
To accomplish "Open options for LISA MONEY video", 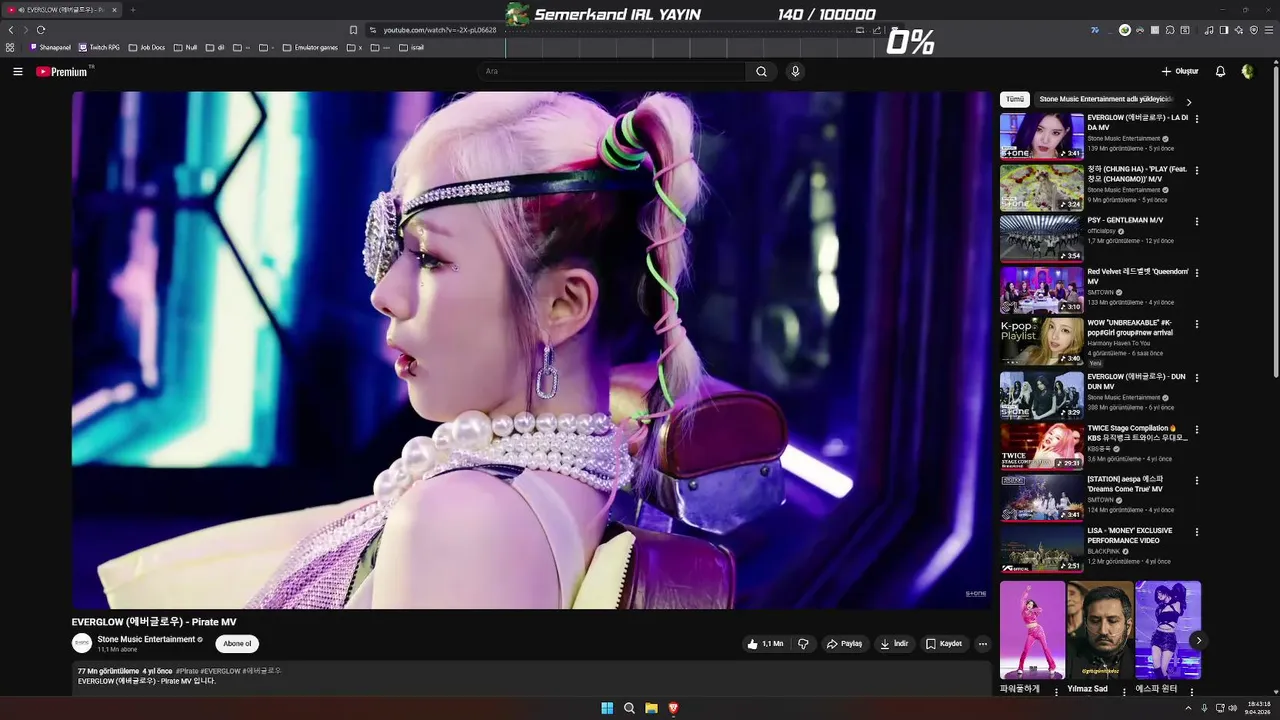I will 1197,531.
